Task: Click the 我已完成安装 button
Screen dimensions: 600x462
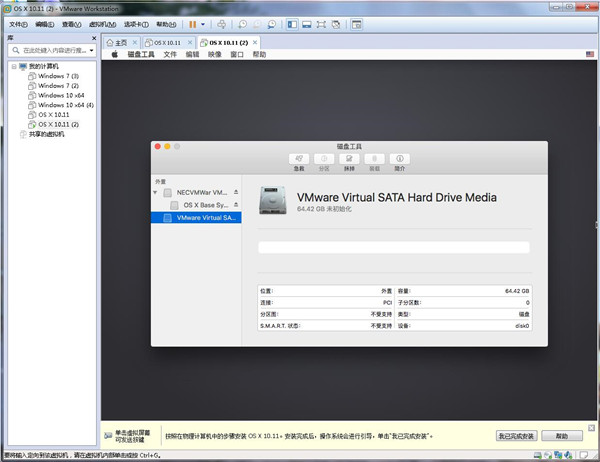Action: pyautogui.click(x=517, y=436)
